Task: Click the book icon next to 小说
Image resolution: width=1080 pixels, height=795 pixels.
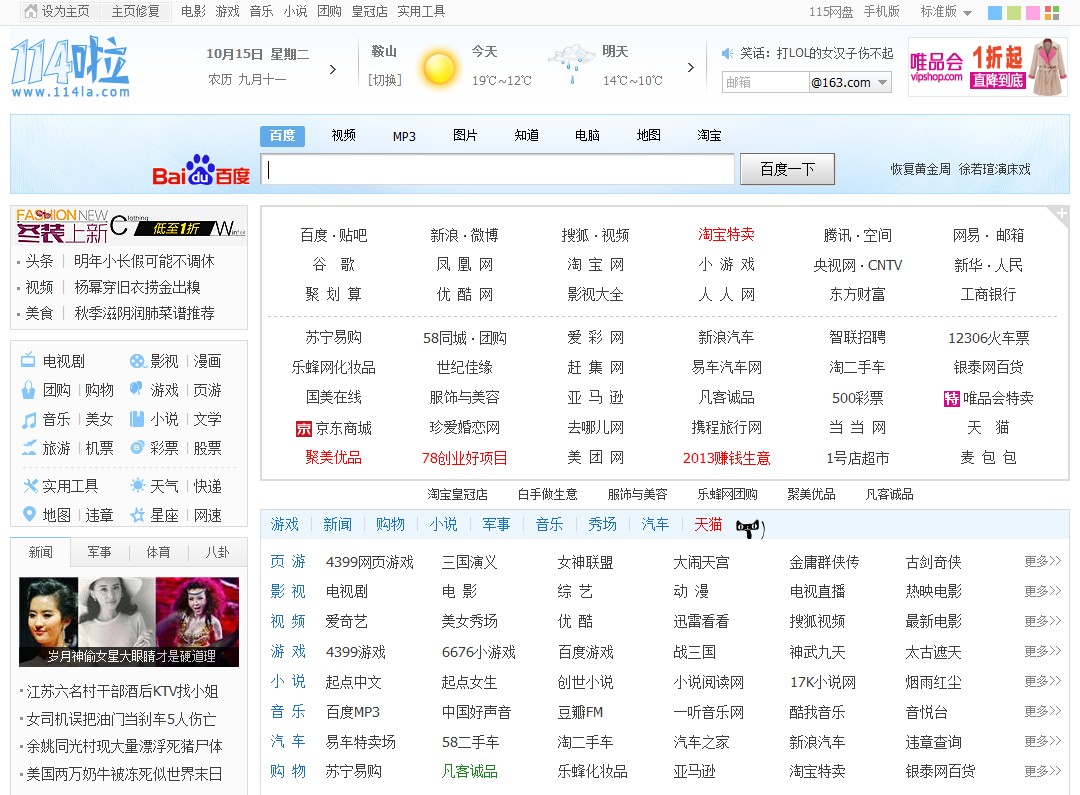Action: point(137,419)
